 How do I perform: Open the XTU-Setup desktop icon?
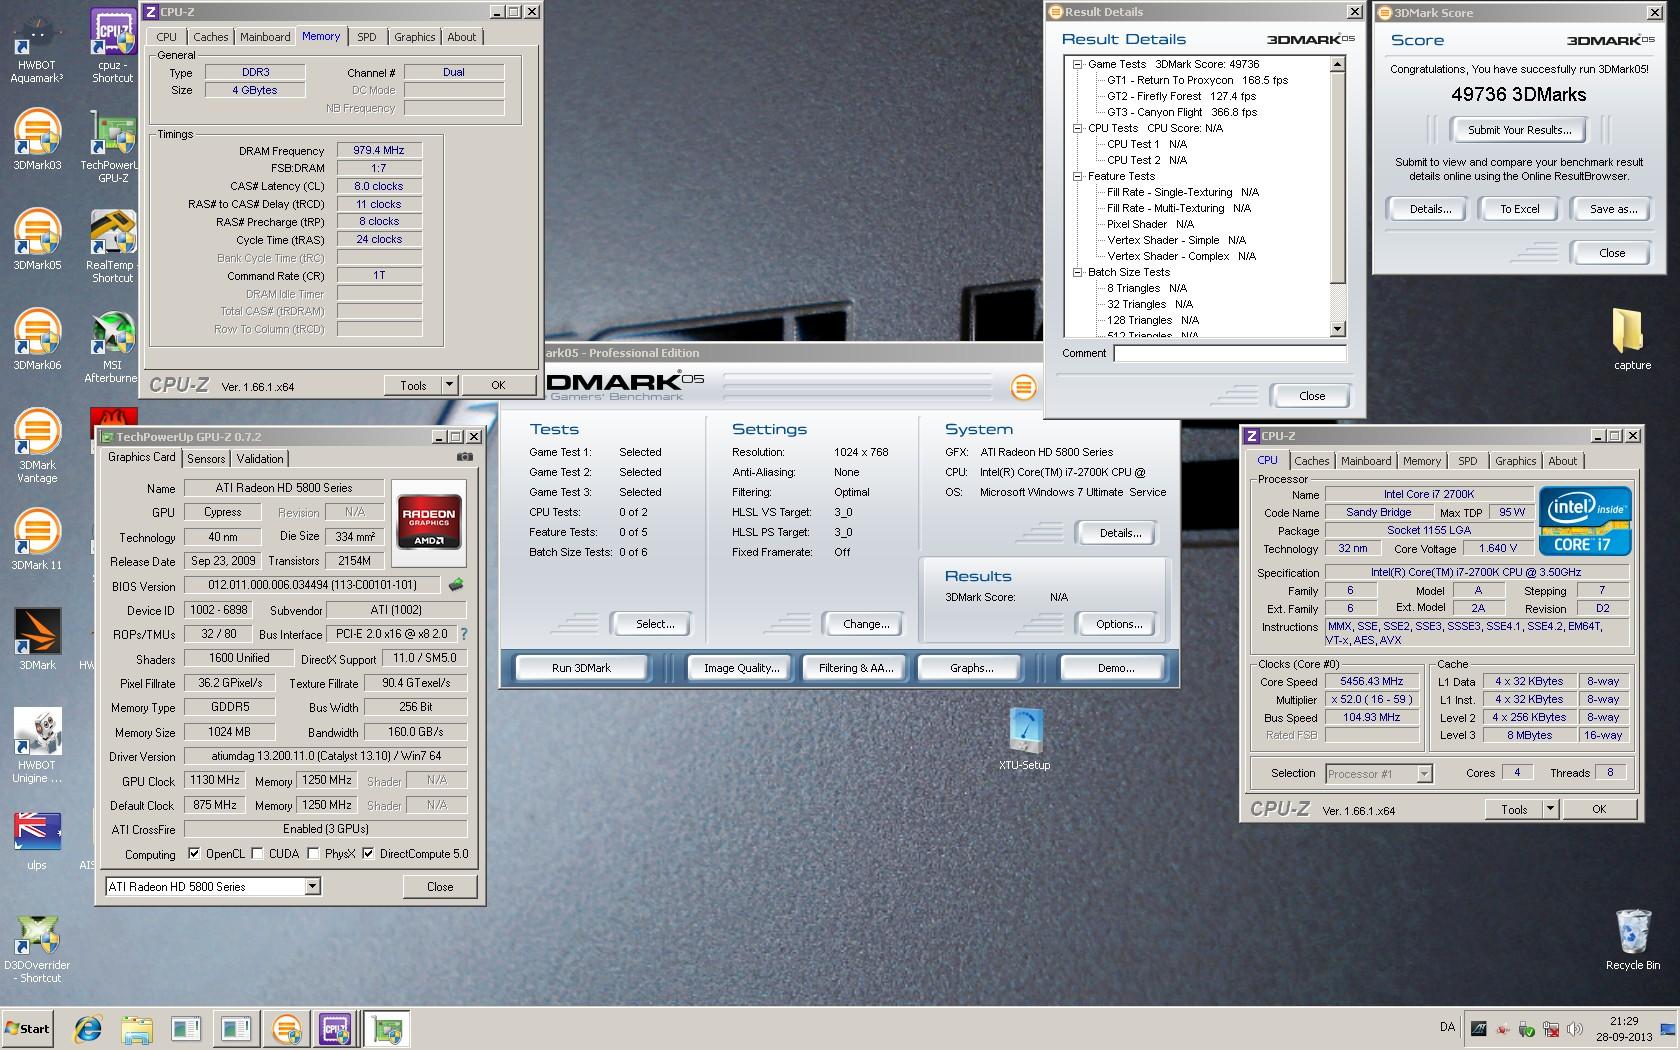(1025, 740)
